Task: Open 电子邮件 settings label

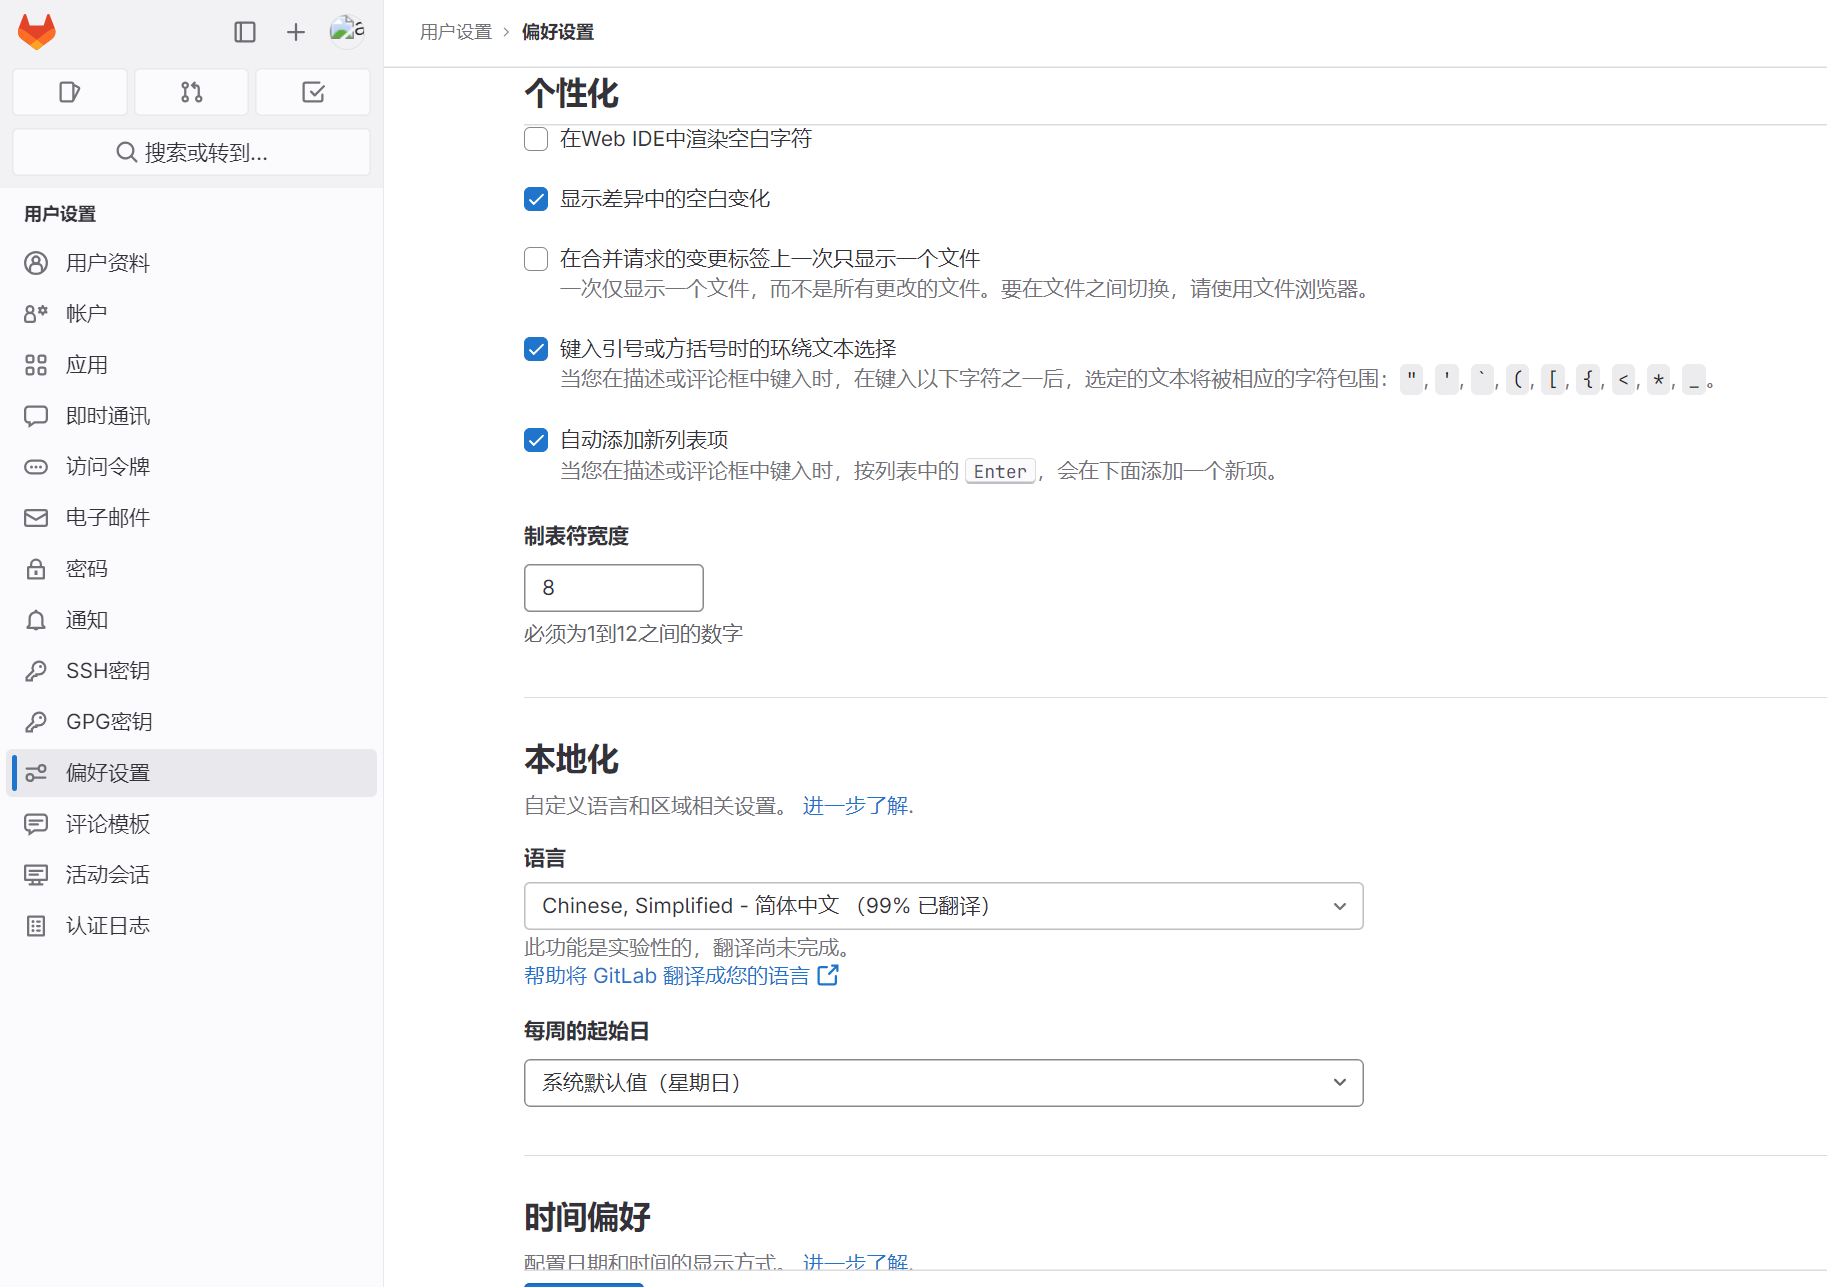Action: pos(108,518)
